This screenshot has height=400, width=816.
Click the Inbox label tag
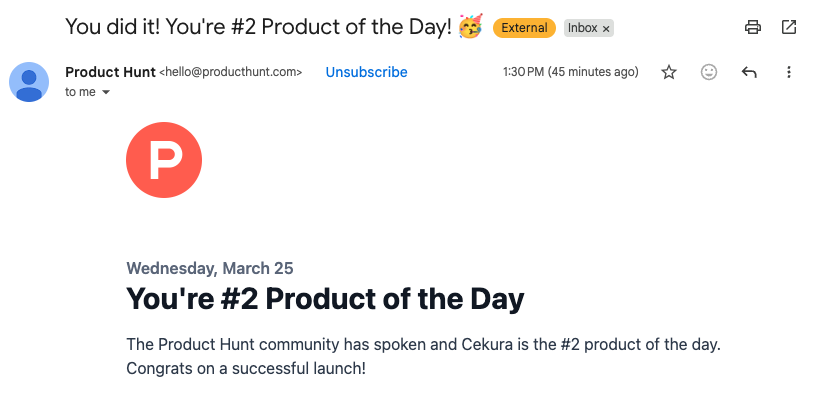tap(582, 28)
